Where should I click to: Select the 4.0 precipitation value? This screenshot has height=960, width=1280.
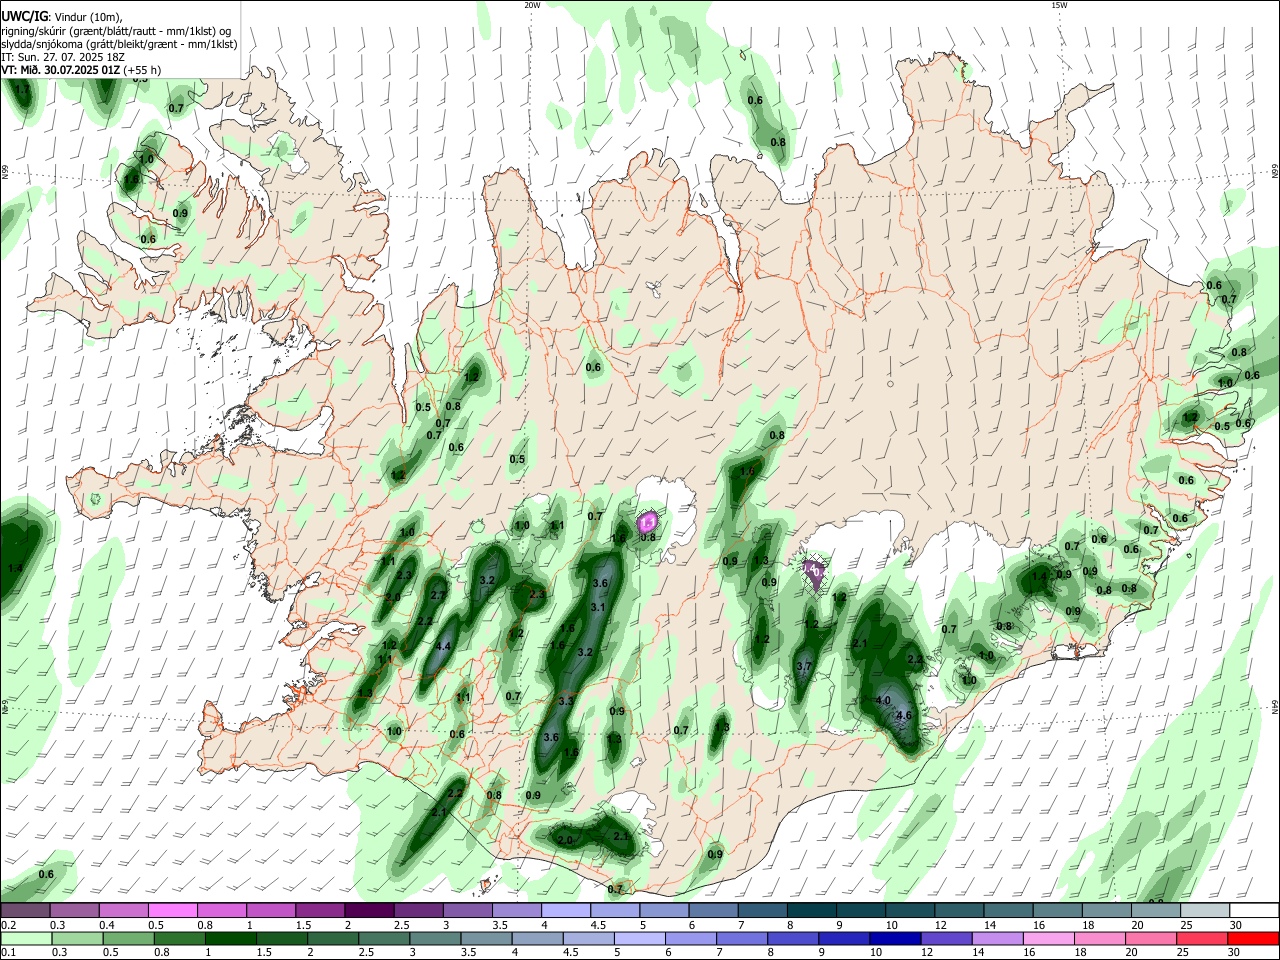[883, 701]
